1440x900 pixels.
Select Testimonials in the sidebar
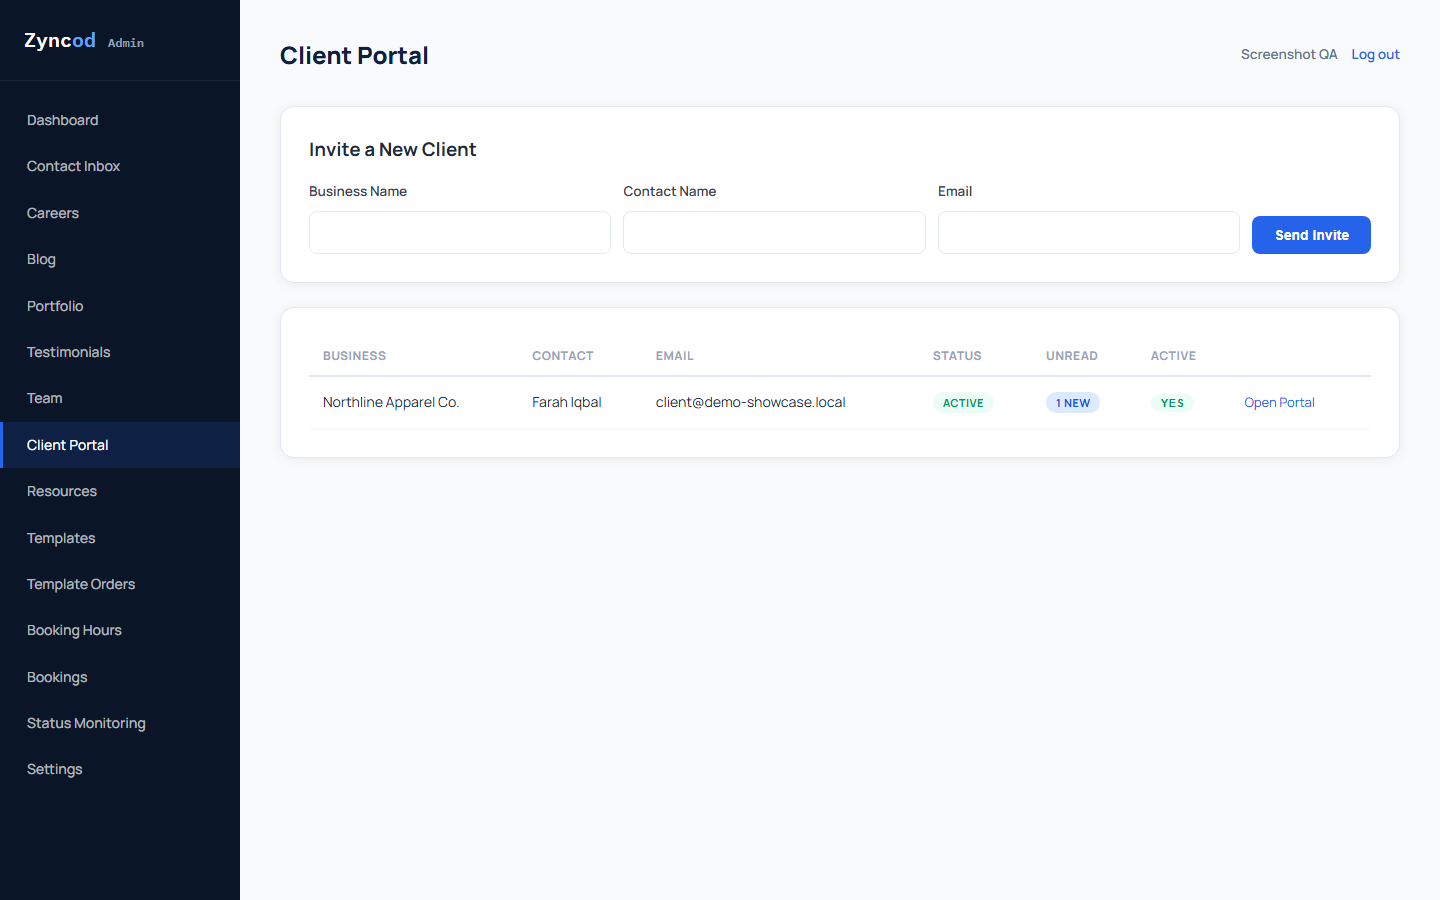(x=120, y=352)
